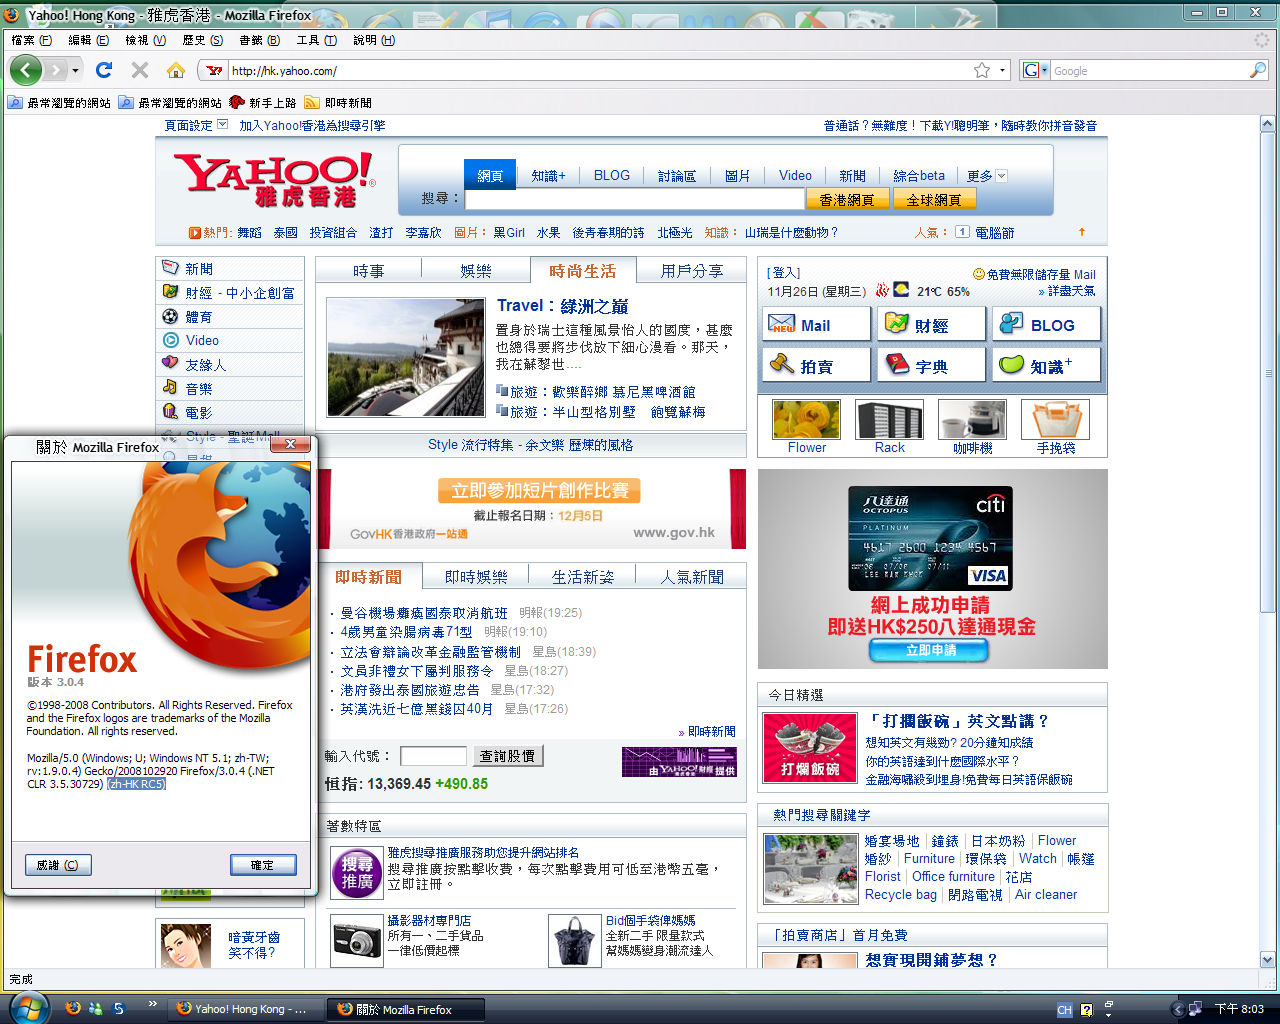Click the page's vertical scrollbar down arrow
This screenshot has width=1280, height=1024.
click(1268, 959)
